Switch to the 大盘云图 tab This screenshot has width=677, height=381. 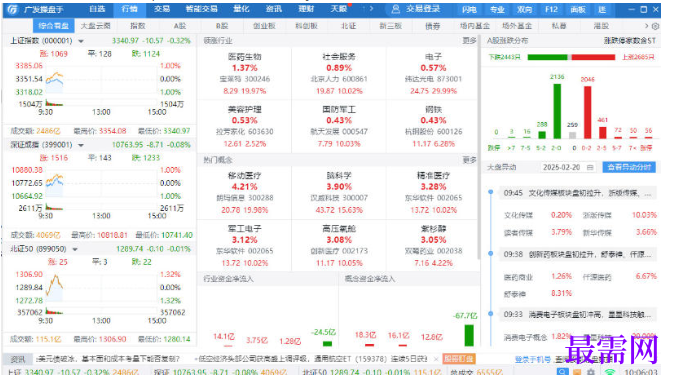click(95, 26)
